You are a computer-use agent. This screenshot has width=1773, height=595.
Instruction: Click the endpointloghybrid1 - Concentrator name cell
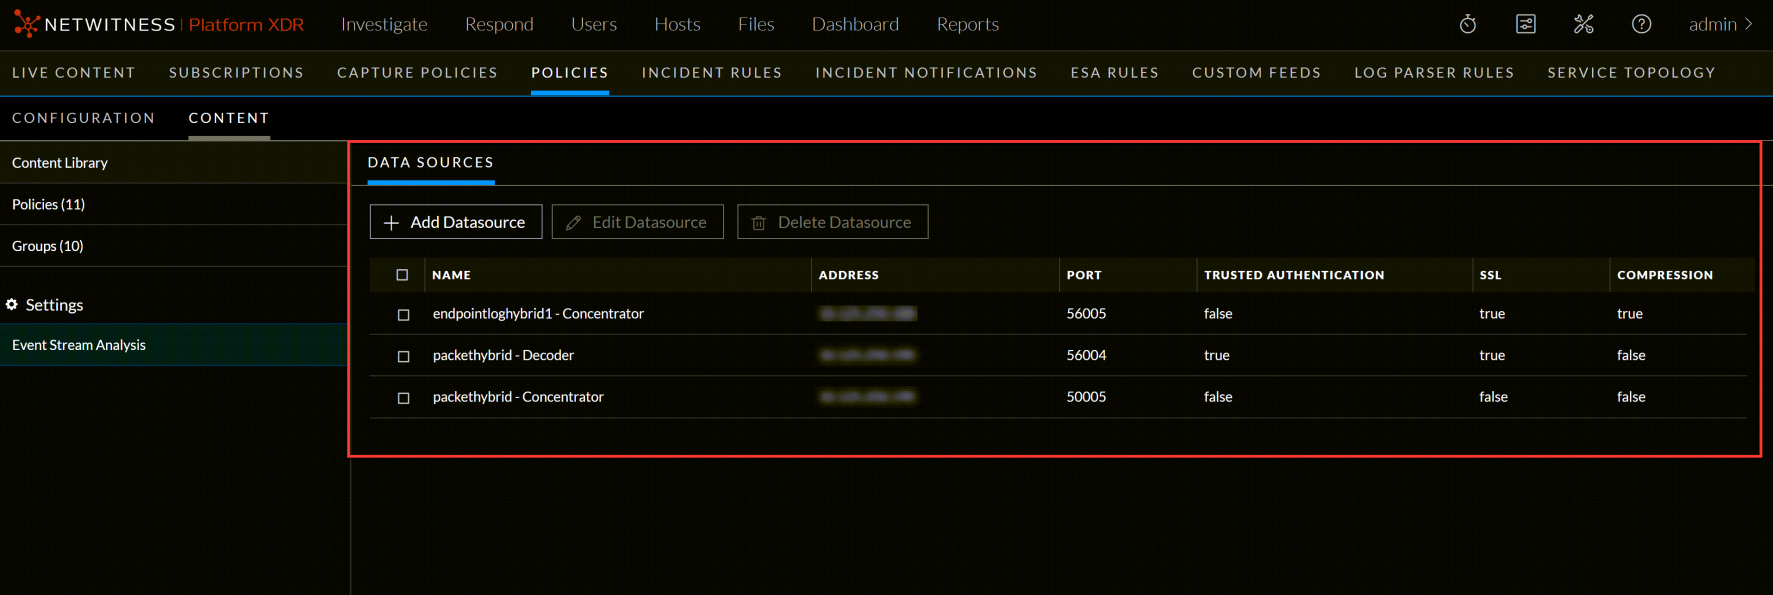tap(538, 314)
